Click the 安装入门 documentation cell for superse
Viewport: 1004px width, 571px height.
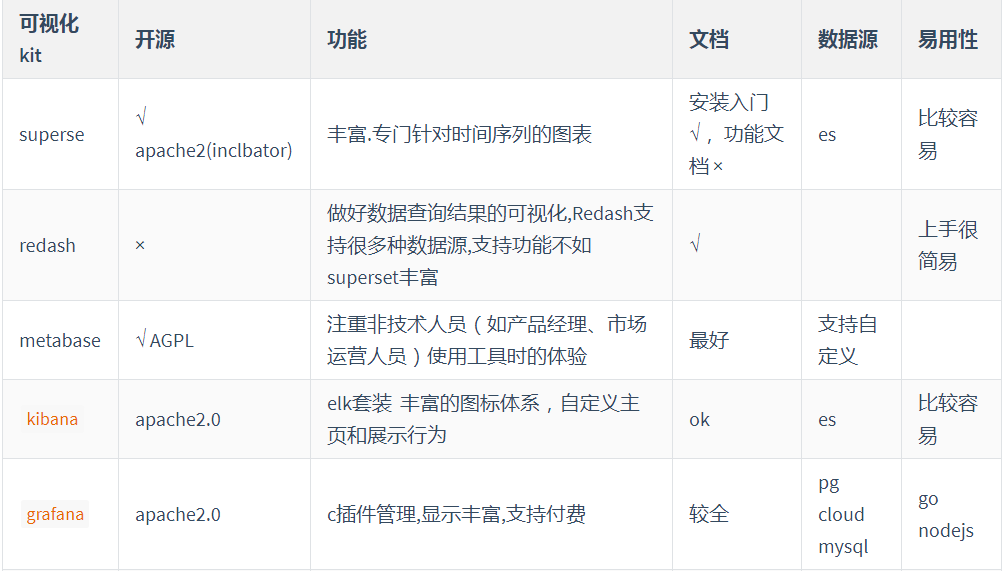pyautogui.click(x=736, y=134)
